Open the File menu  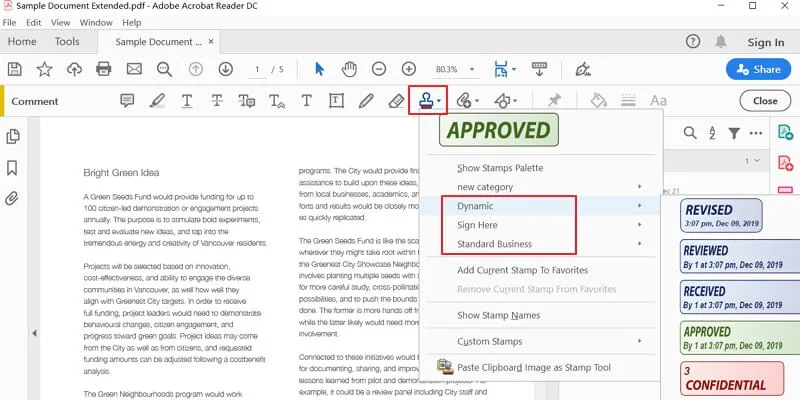(x=9, y=22)
